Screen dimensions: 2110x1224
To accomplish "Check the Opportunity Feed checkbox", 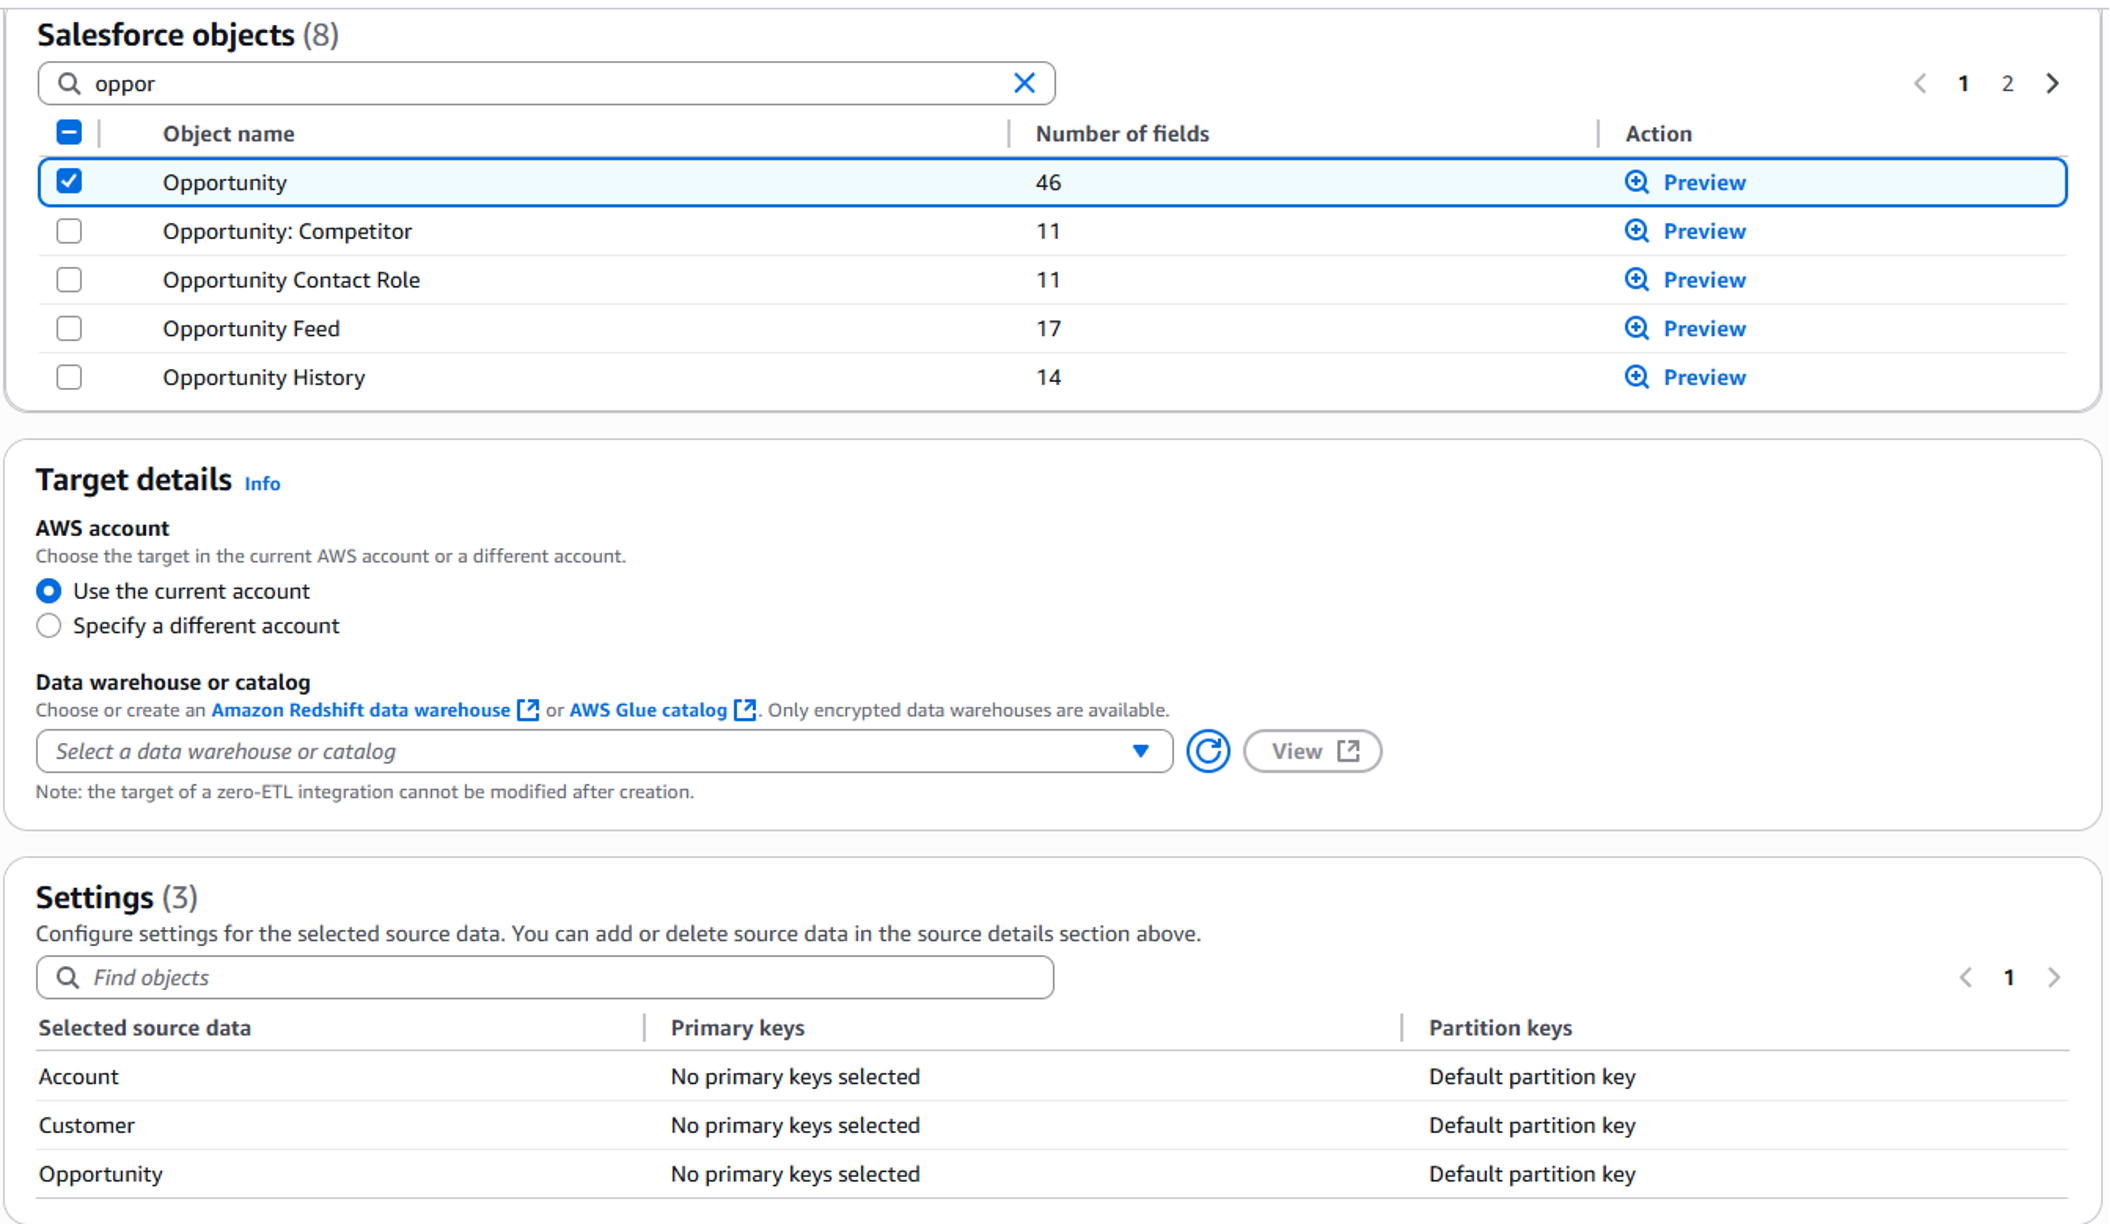I will (69, 328).
